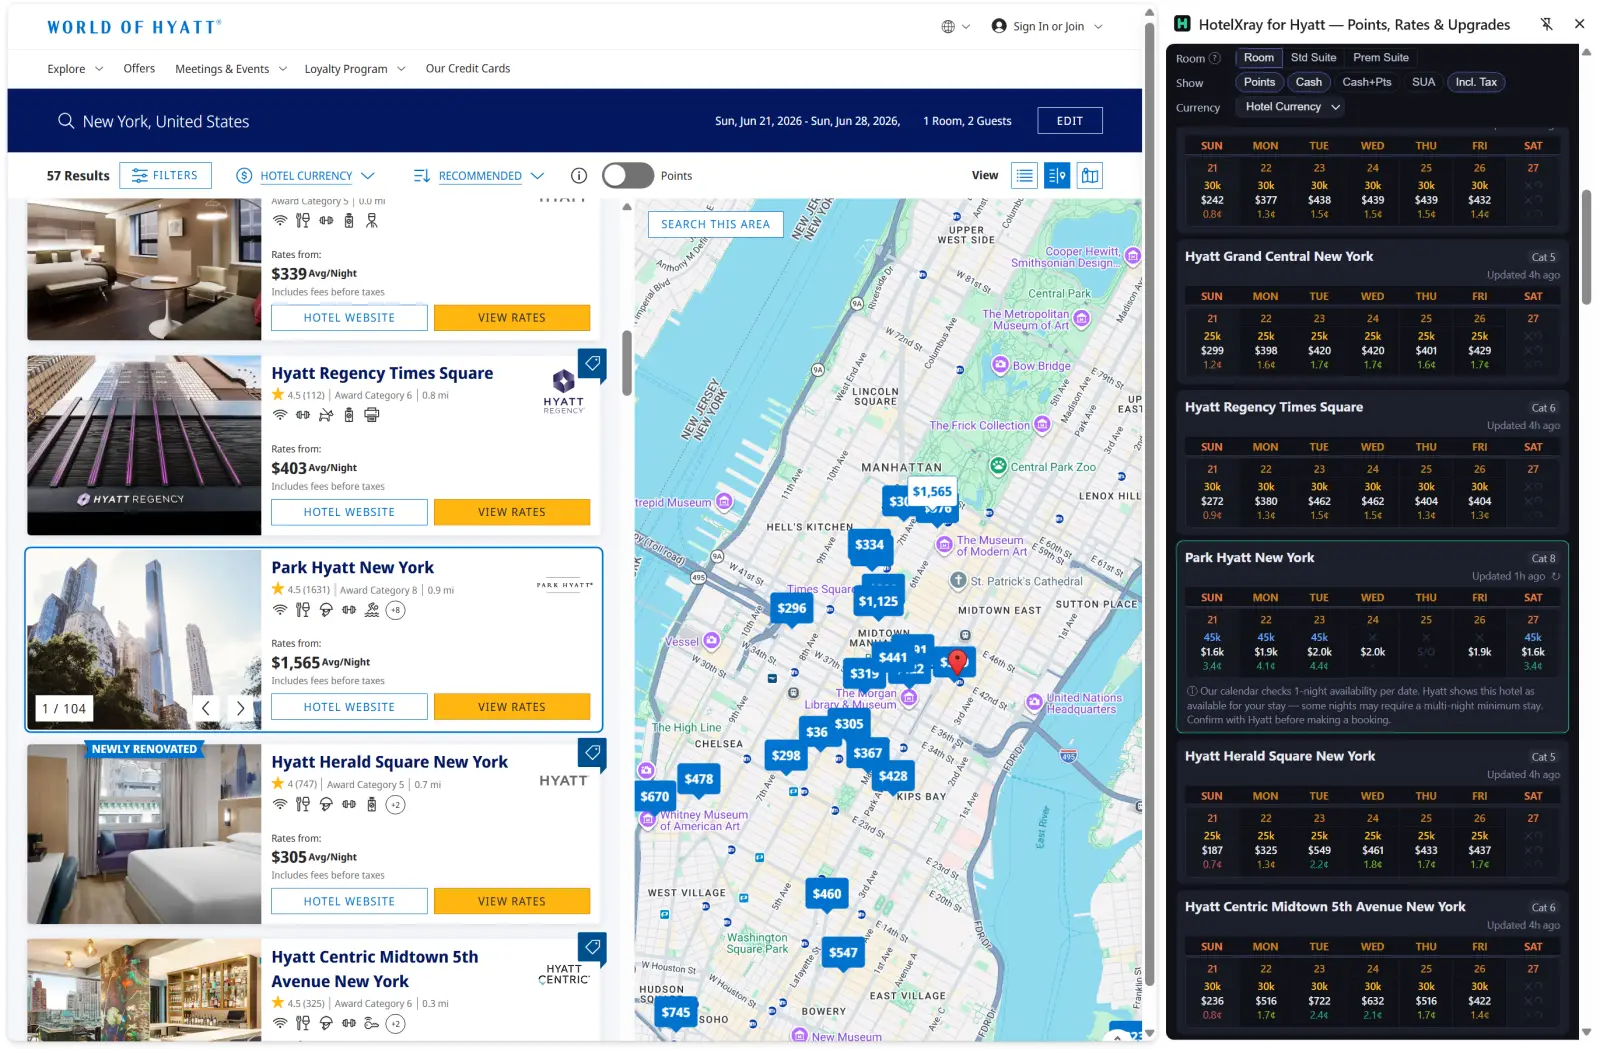Open the RECOMMENDED sort dropdown
1600x1049 pixels.
tap(479, 176)
